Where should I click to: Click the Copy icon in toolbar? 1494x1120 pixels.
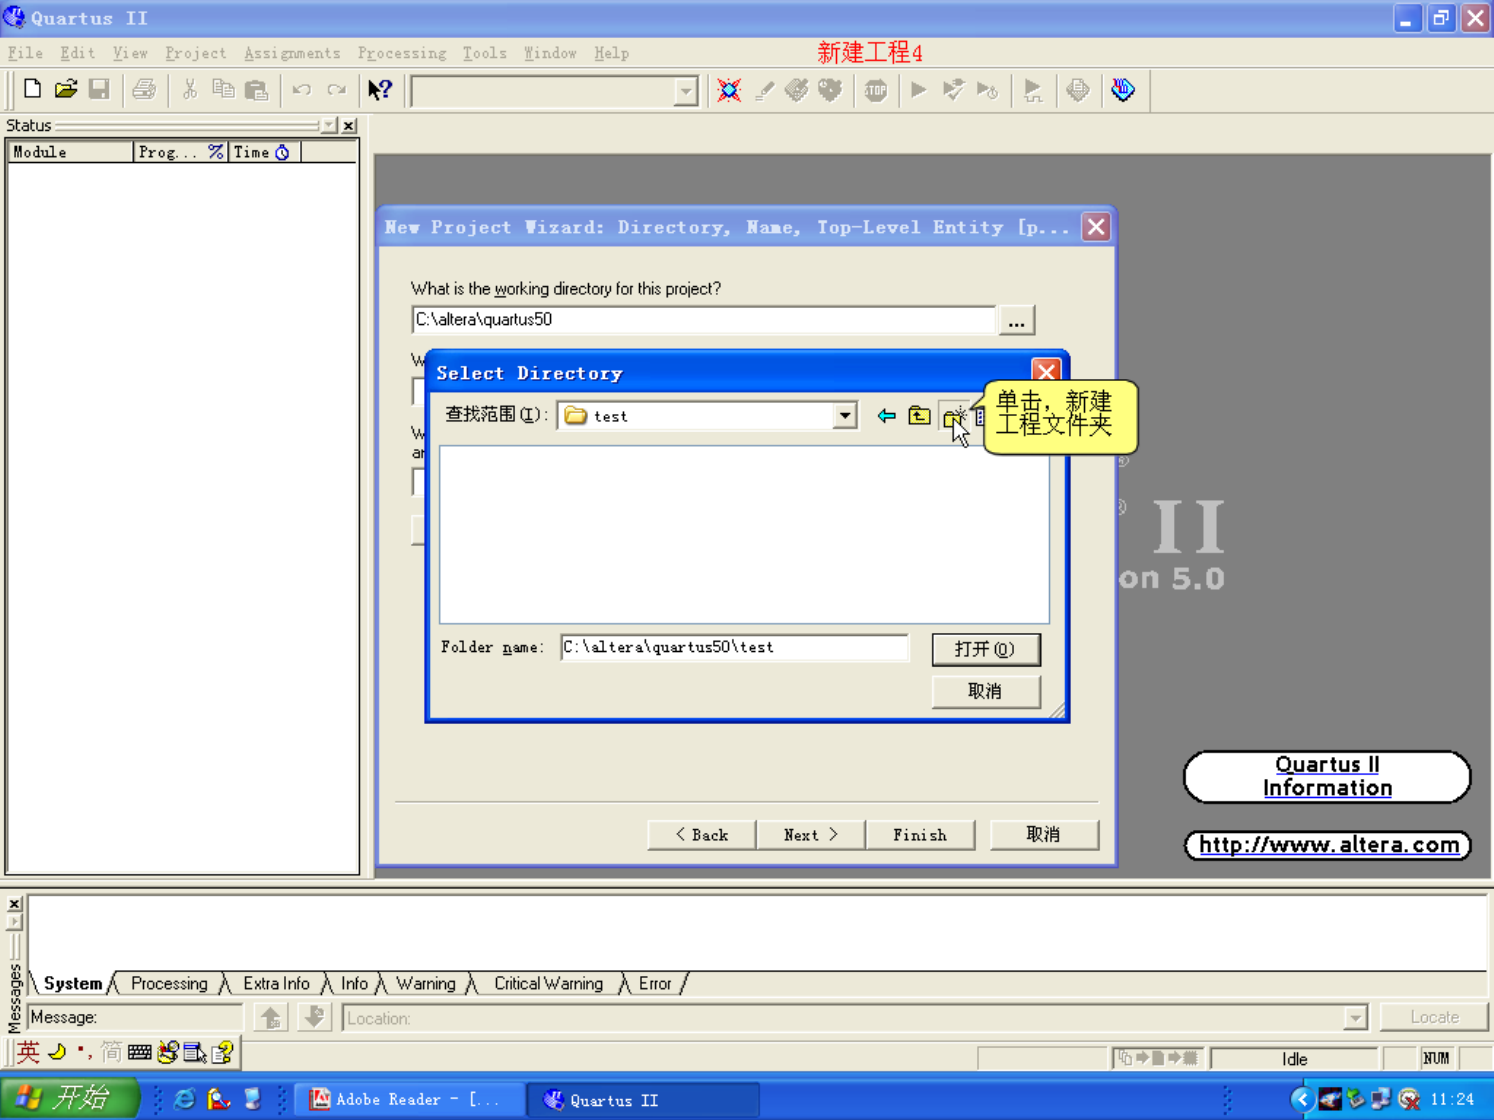(x=223, y=90)
